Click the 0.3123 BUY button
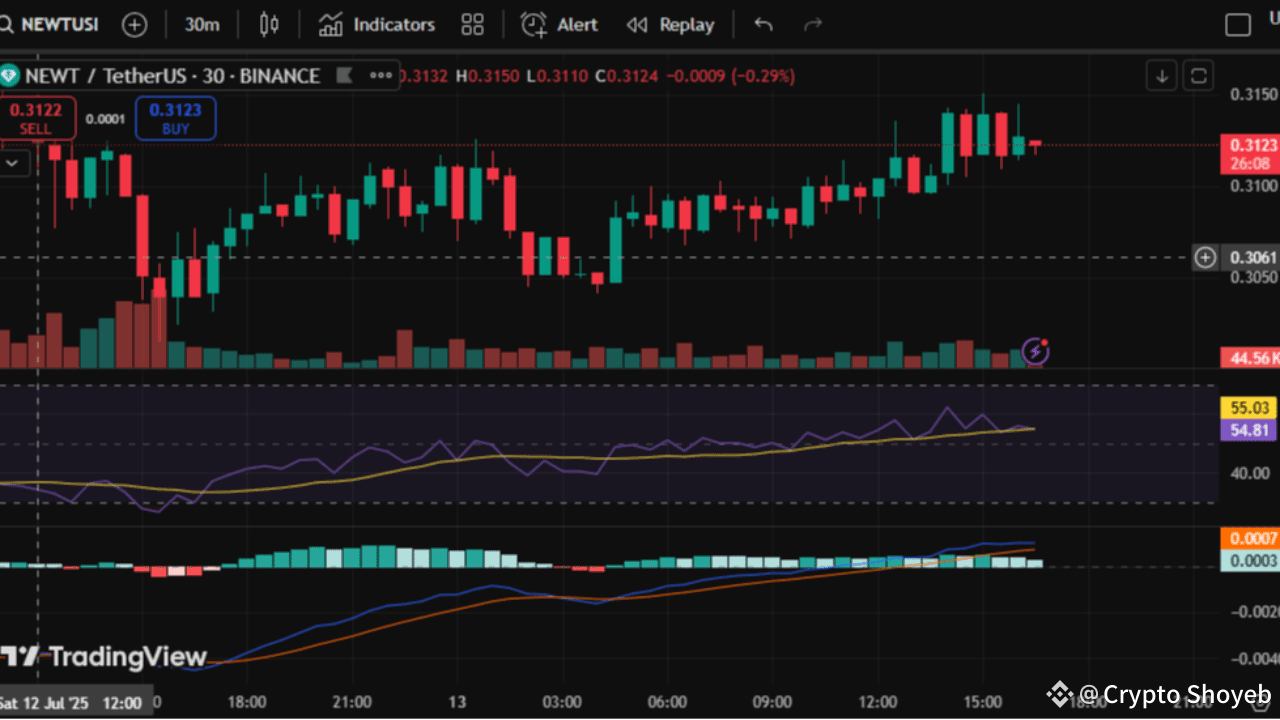The image size is (1280, 720). tap(176, 118)
